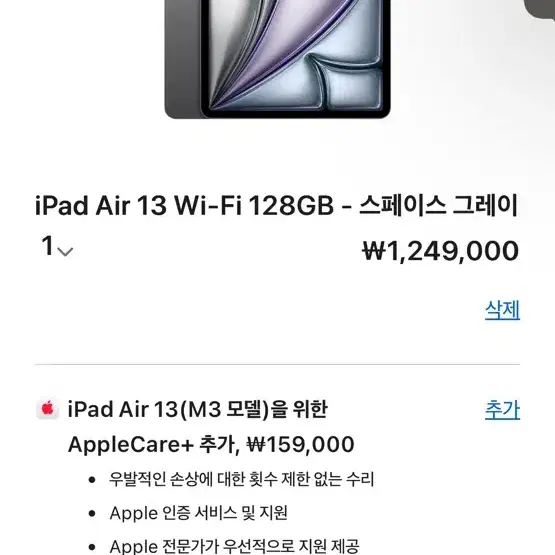Image resolution: width=555 pixels, height=555 pixels.
Task: Click 'AppleCare+ 추가, ₩159,000' text line
Action: tap(211, 445)
